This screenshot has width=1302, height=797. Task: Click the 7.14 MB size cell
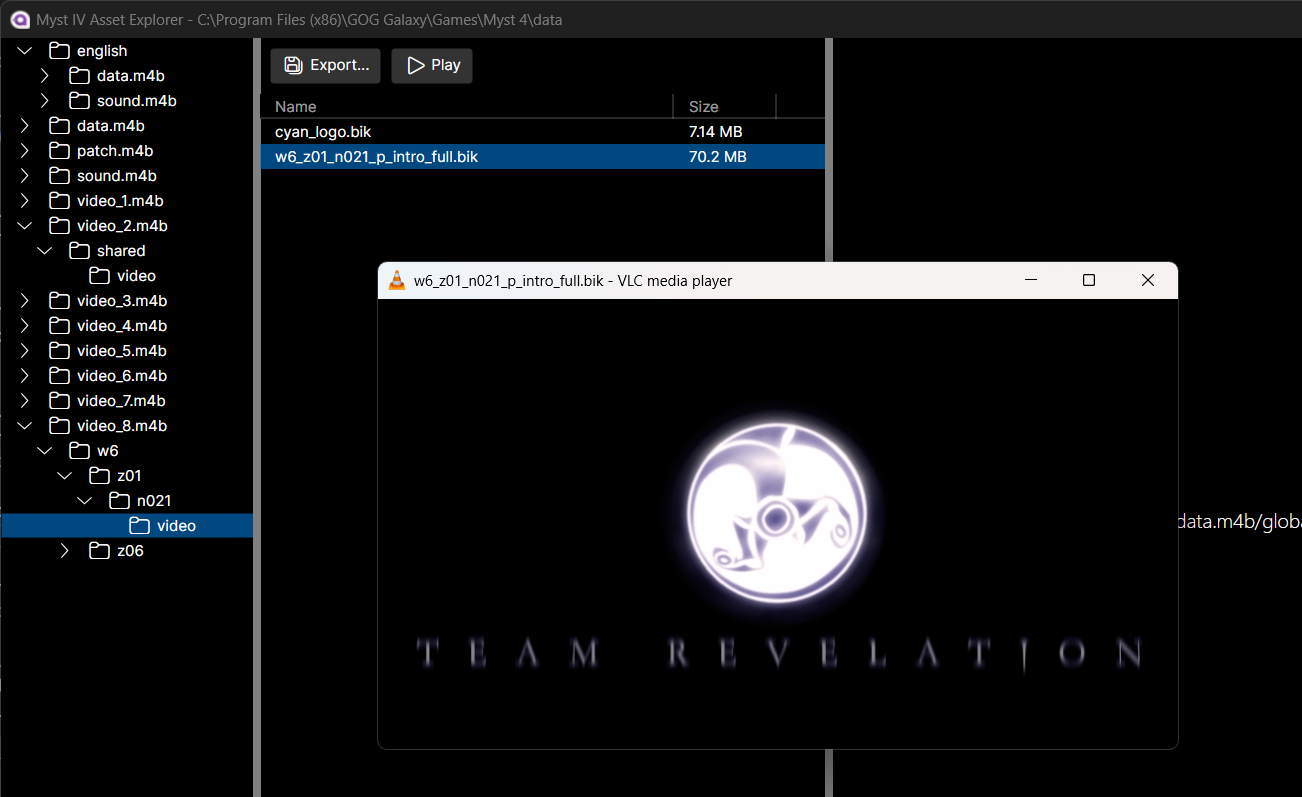coord(715,131)
